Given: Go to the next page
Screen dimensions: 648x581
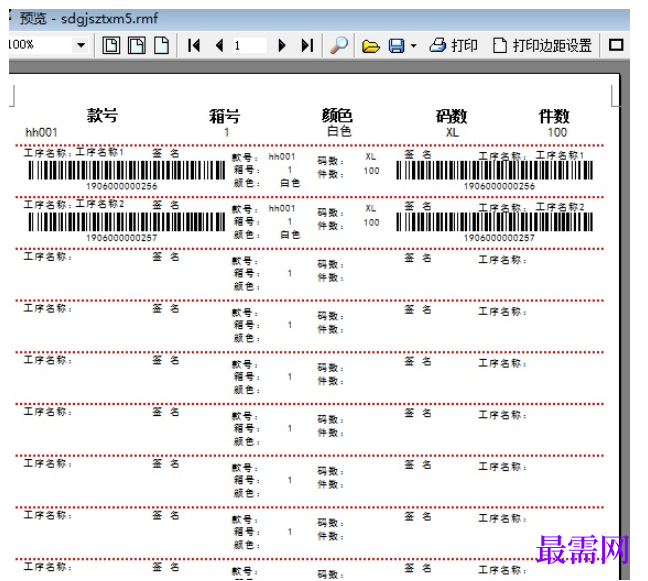Looking at the screenshot, I should coord(282,45).
